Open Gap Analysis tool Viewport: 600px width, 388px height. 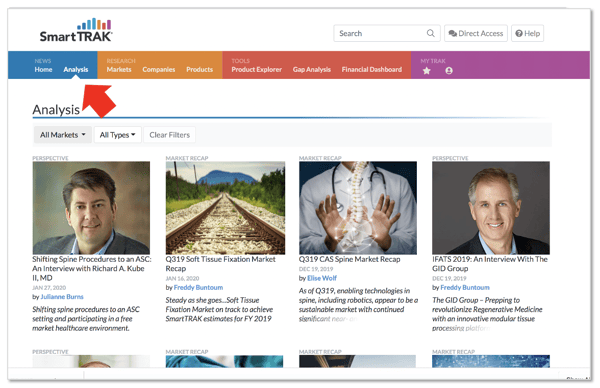point(311,70)
